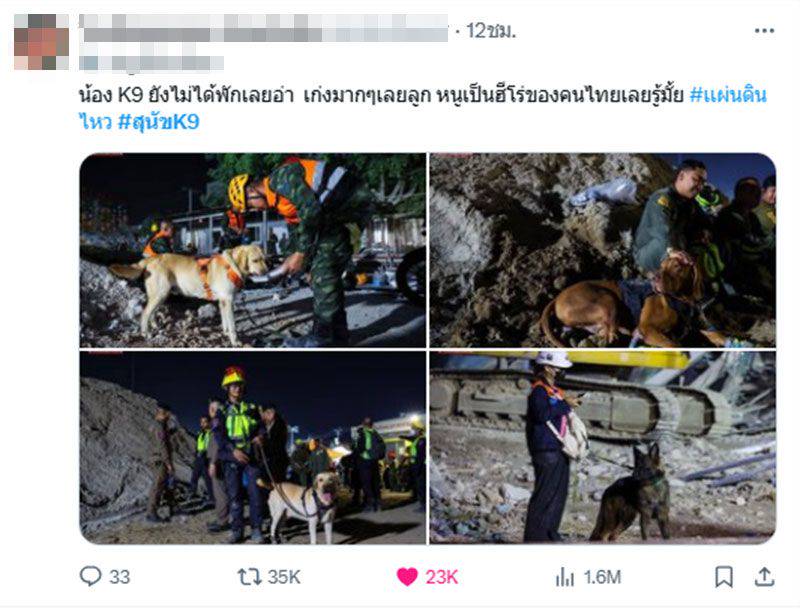
Task: Open photo of soldier giving Labrador water
Action: pos(253,250)
